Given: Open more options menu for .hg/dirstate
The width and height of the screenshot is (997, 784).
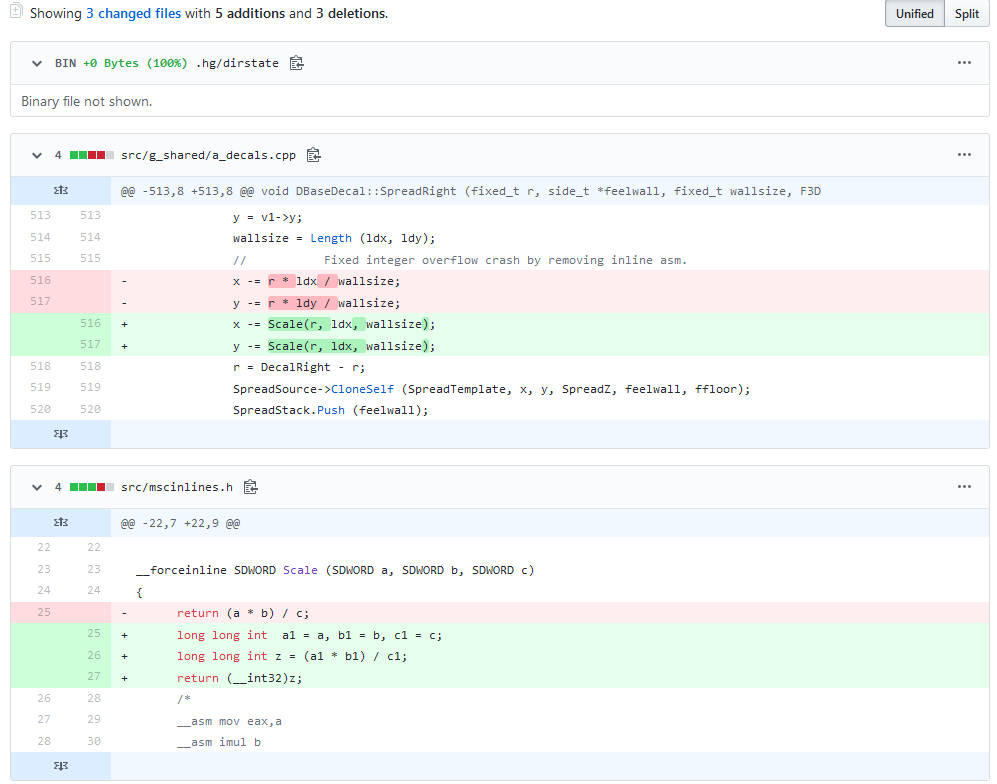Looking at the screenshot, I should pos(964,63).
